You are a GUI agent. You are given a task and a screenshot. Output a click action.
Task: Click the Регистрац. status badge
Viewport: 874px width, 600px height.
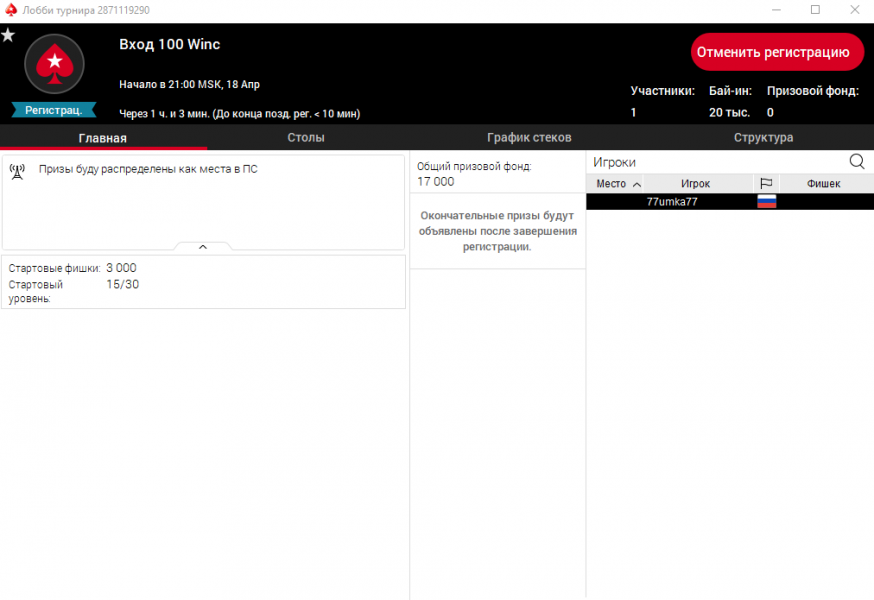[54, 110]
